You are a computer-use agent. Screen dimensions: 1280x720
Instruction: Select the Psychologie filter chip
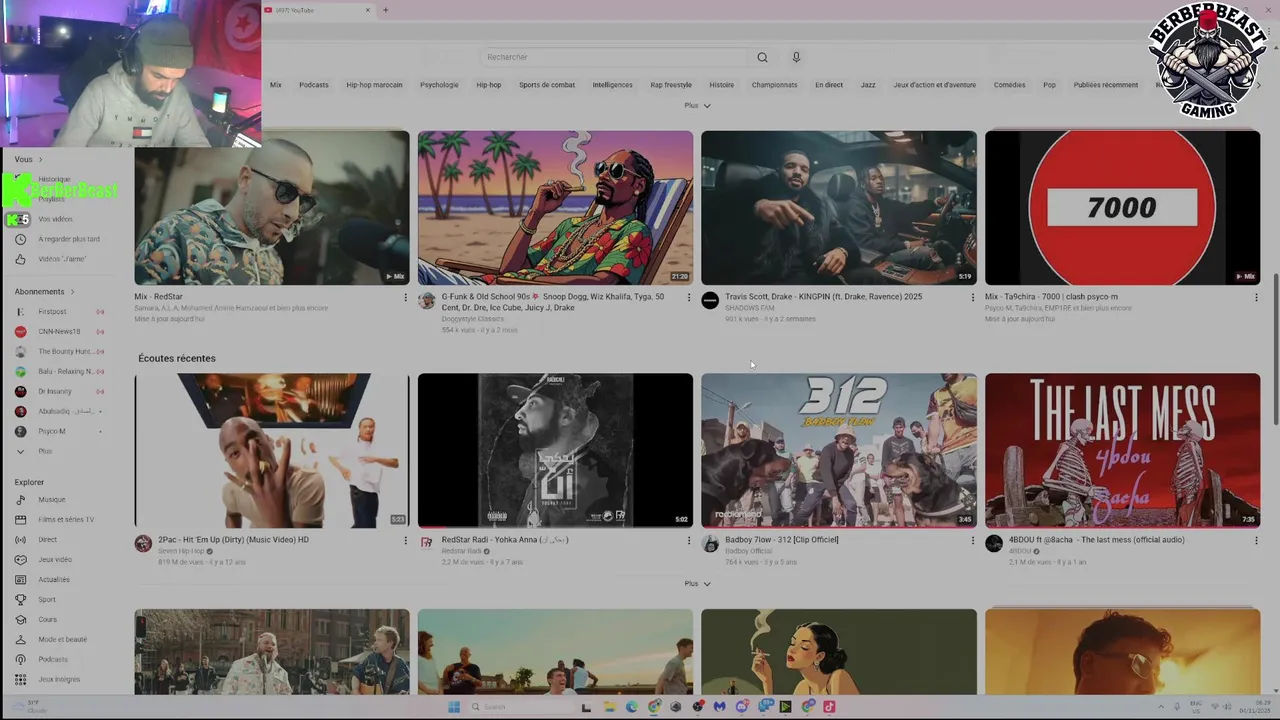(439, 85)
